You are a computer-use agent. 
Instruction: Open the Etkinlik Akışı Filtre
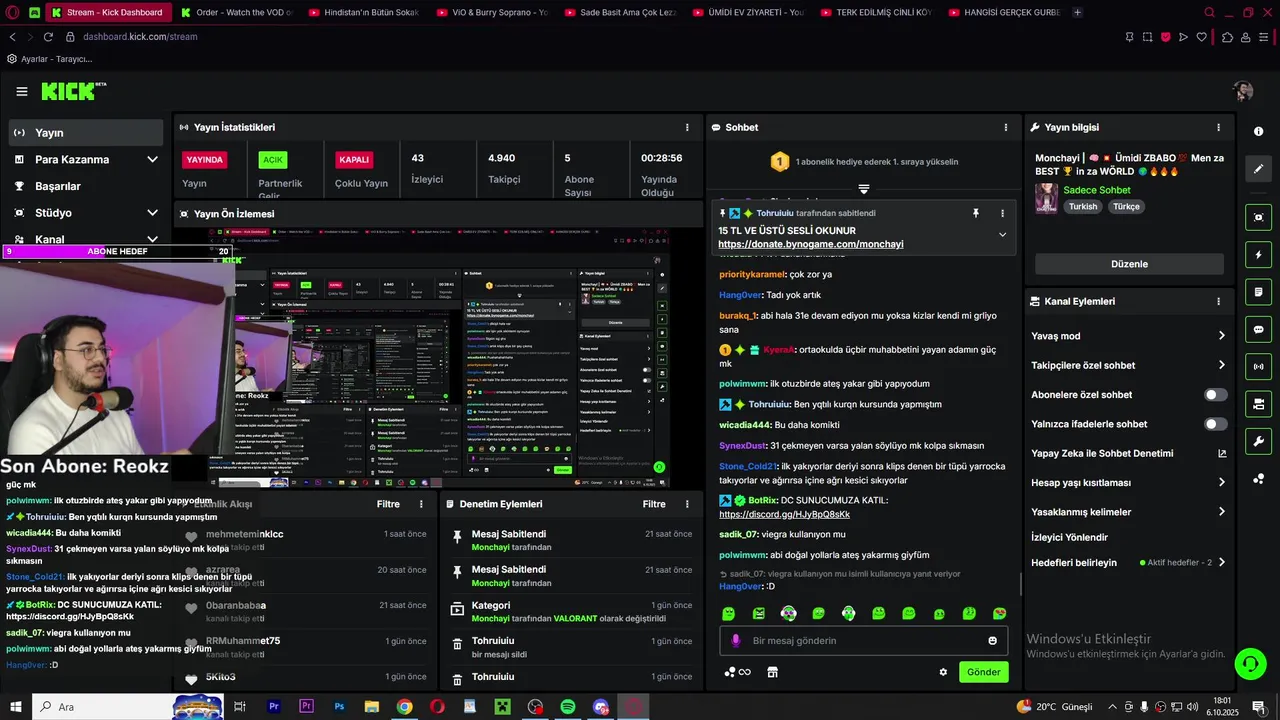coord(388,504)
